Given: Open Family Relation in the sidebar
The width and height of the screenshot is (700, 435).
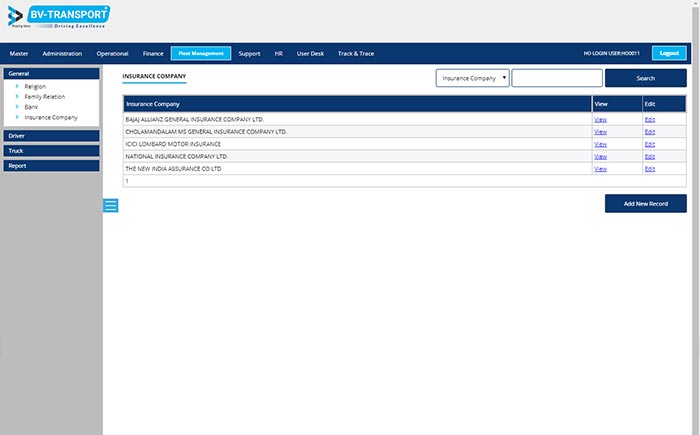Looking at the screenshot, I should point(45,96).
